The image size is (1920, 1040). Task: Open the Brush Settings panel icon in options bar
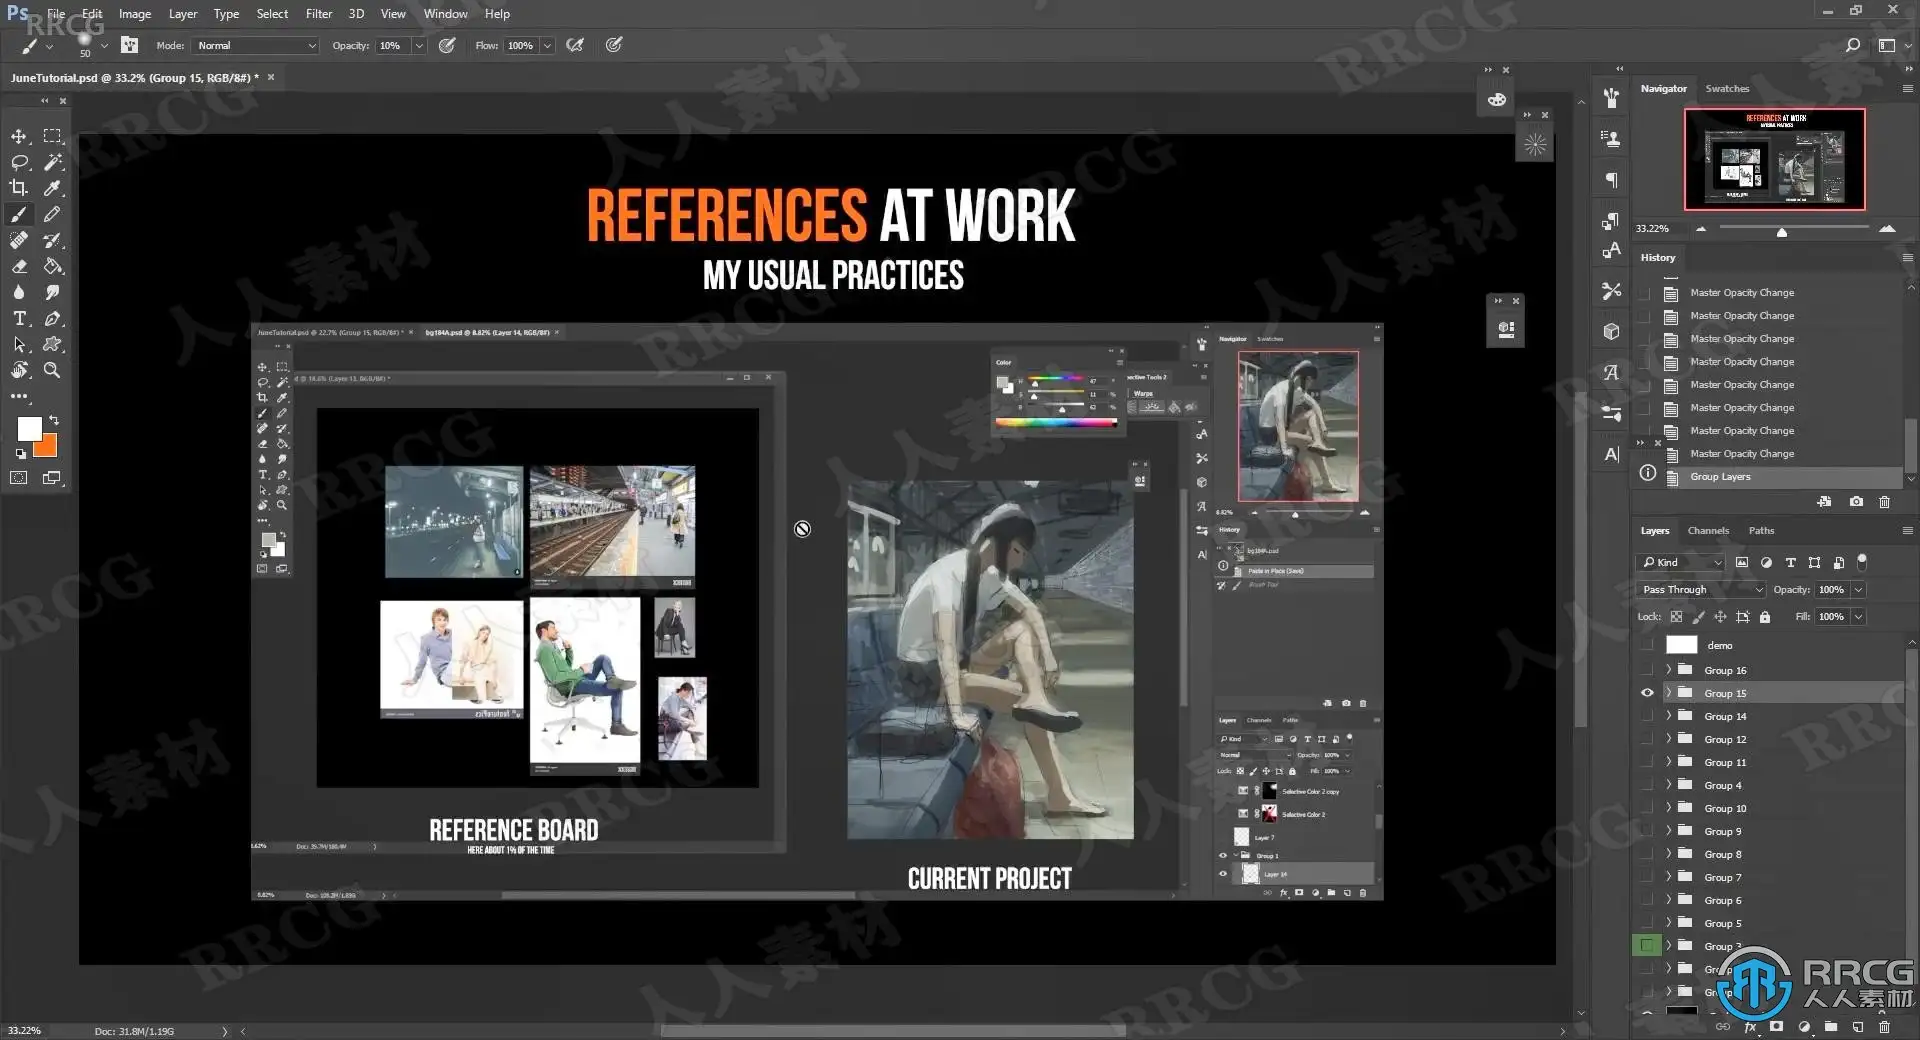(129, 45)
